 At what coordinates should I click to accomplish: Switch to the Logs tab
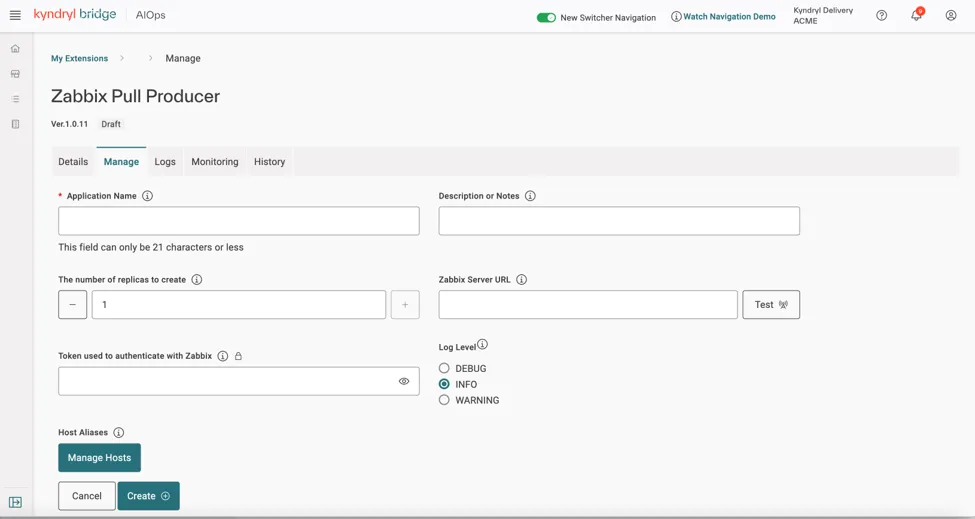(165, 162)
